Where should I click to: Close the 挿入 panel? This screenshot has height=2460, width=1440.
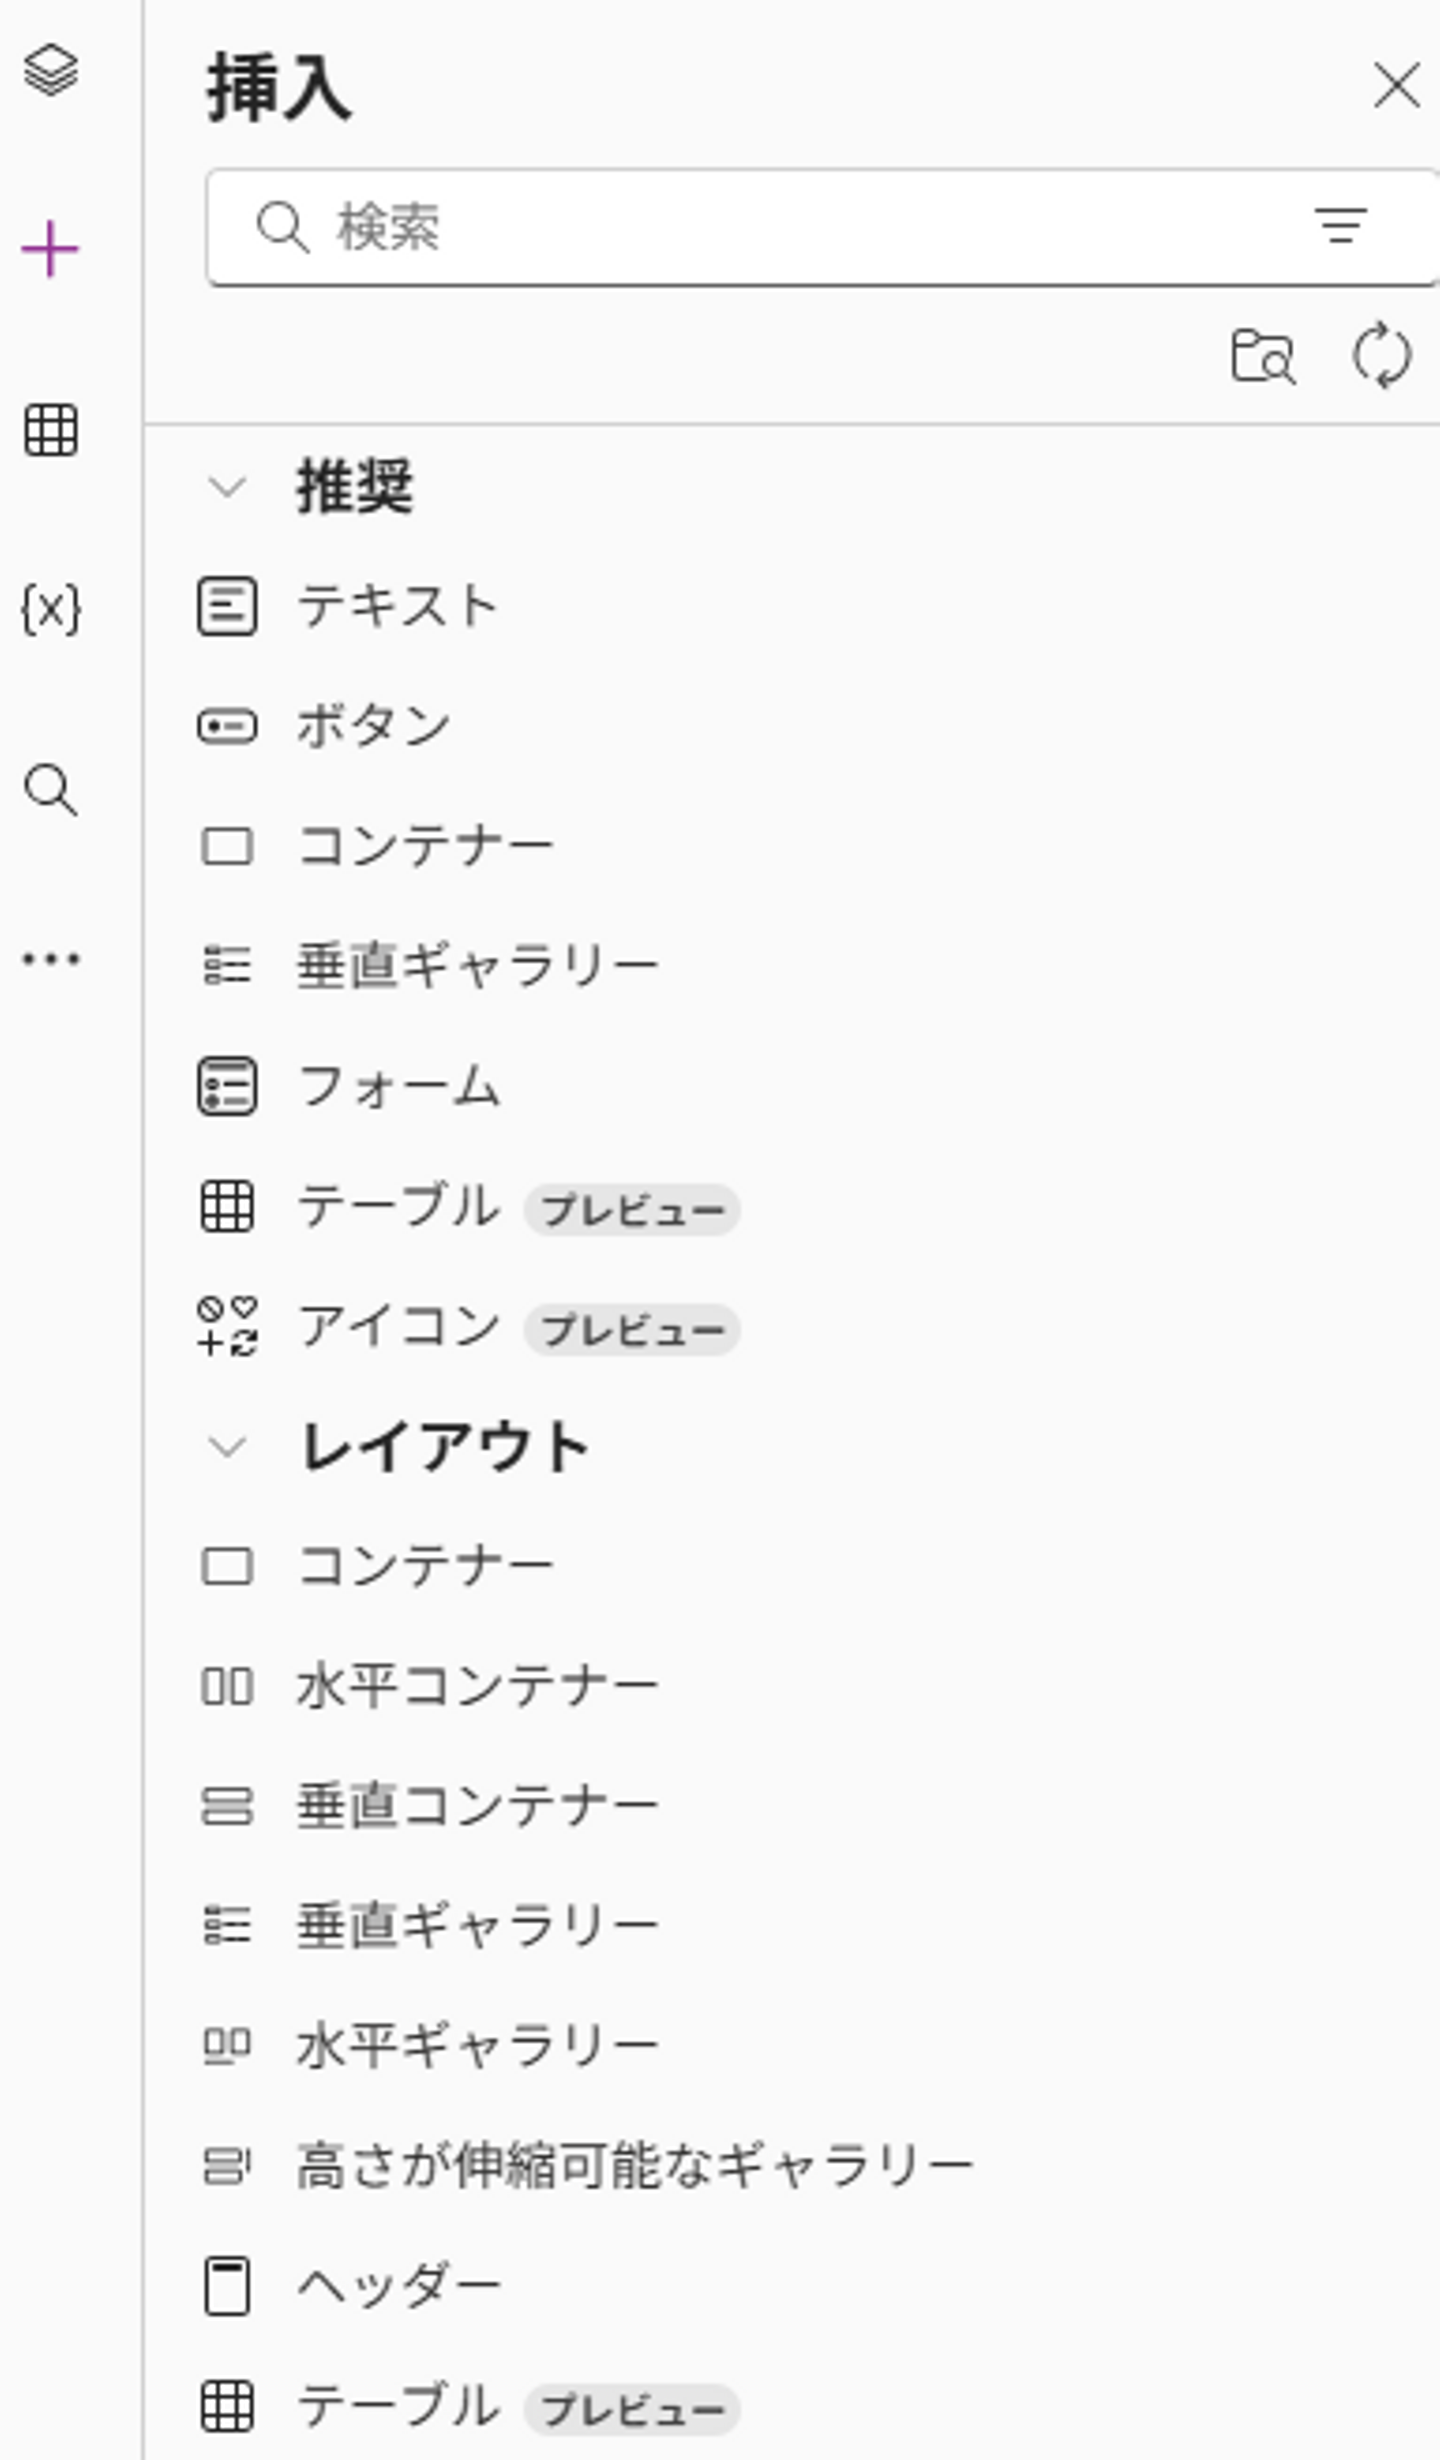[1396, 85]
